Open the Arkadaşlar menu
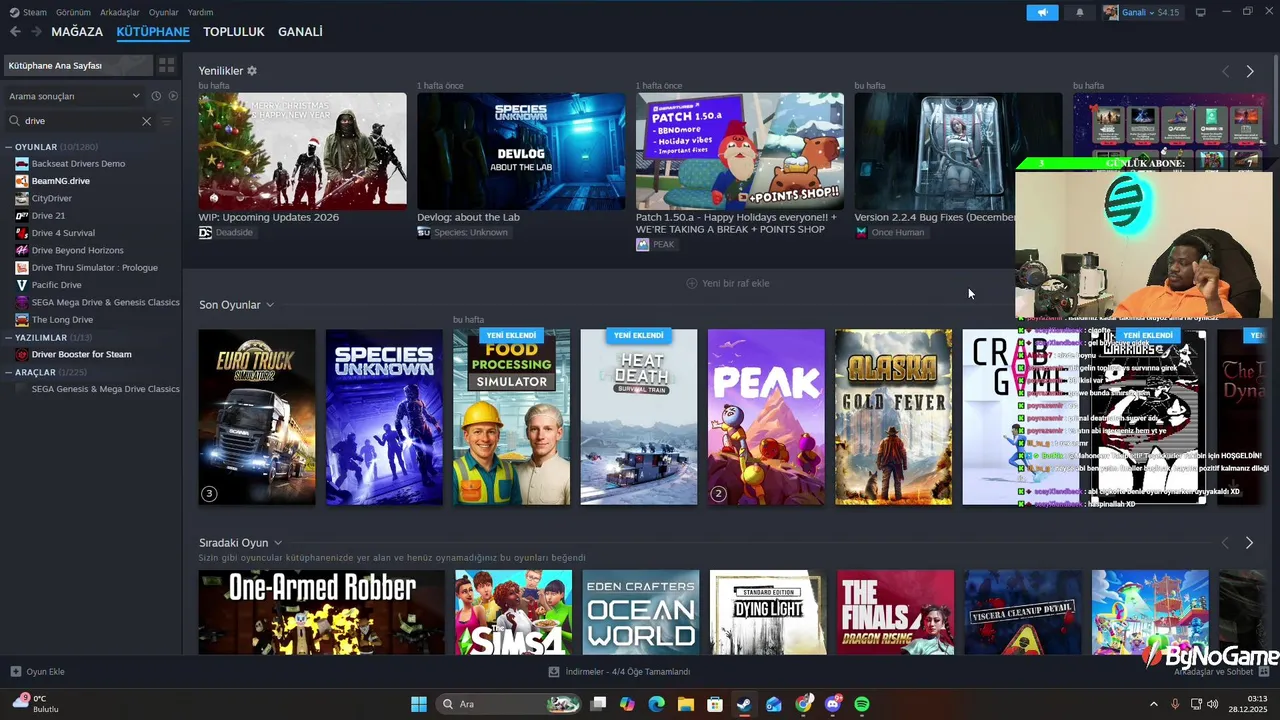Viewport: 1280px width, 720px height. [120, 12]
